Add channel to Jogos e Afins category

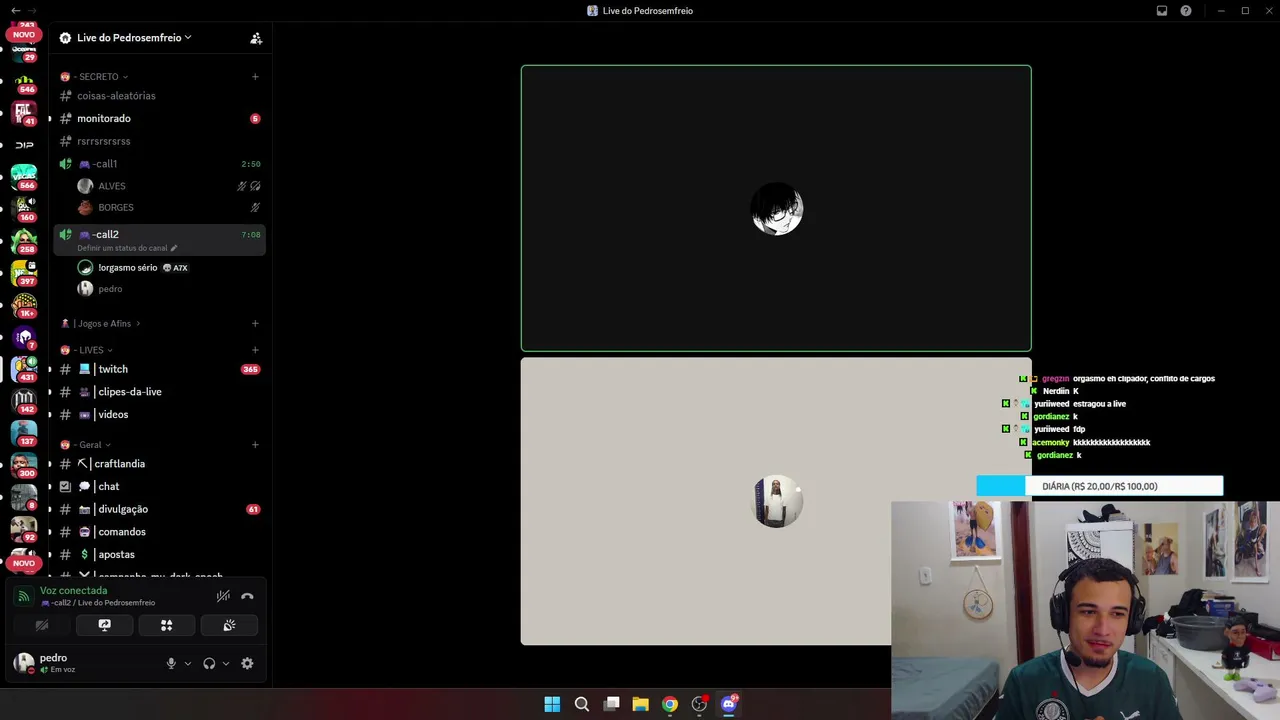(x=255, y=324)
